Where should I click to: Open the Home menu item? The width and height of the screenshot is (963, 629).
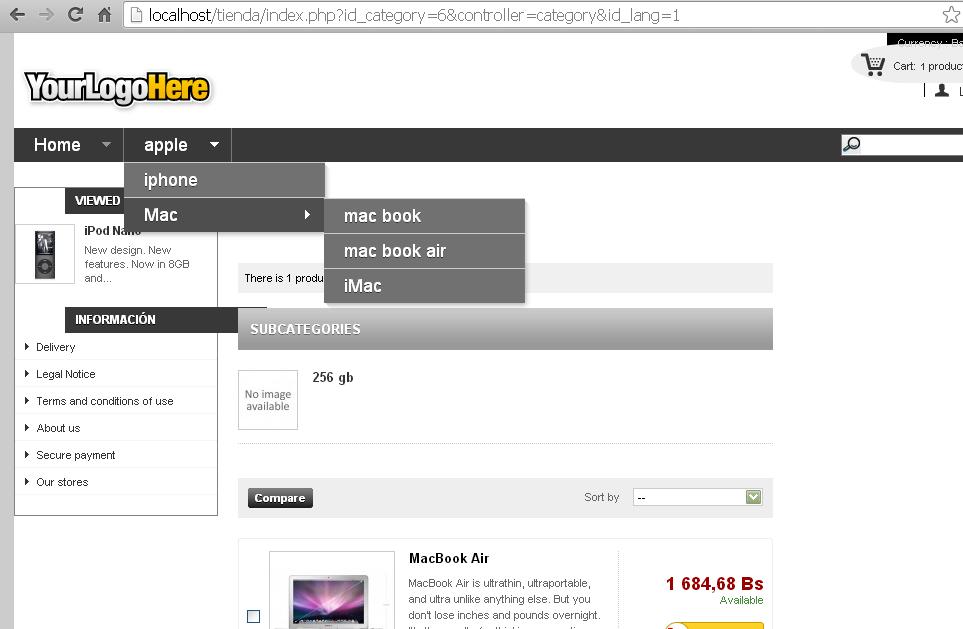57,145
